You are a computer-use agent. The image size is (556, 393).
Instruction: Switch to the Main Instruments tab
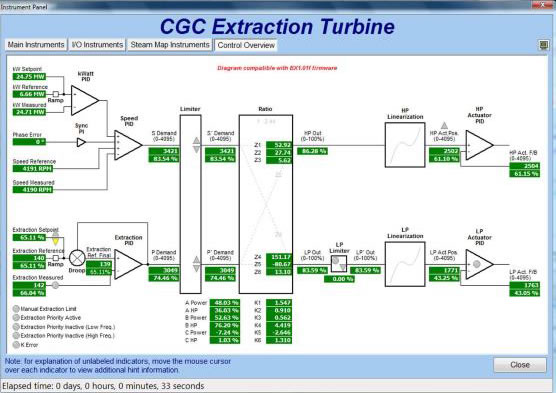click(x=36, y=45)
